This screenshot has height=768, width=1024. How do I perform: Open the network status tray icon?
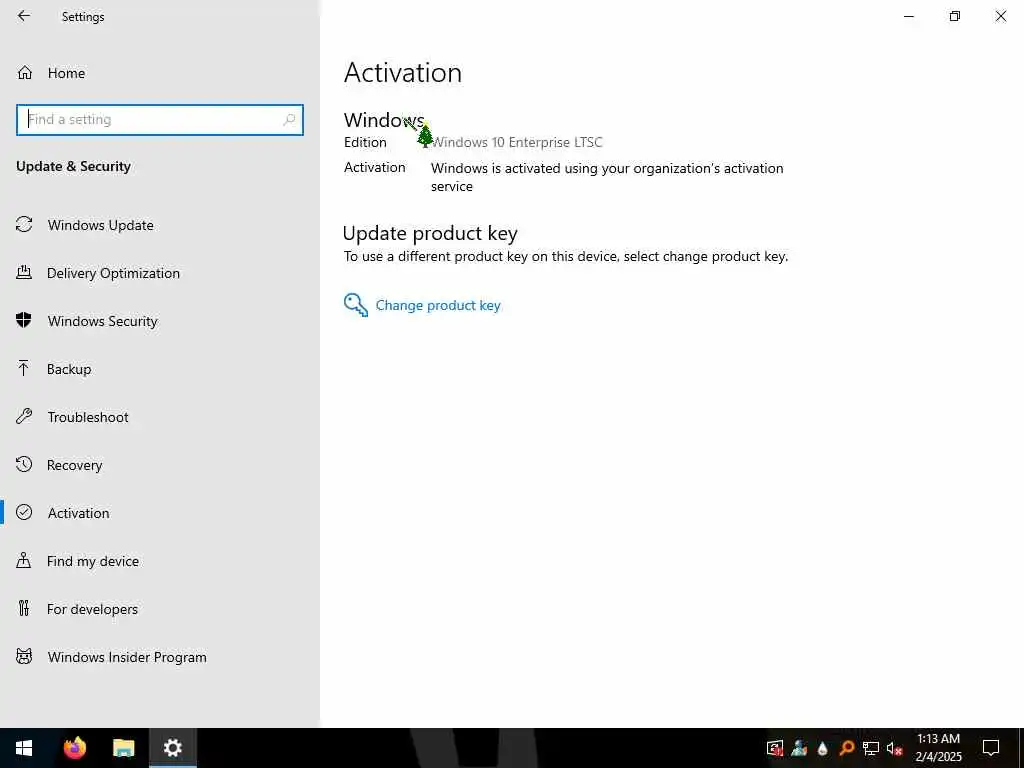[x=871, y=748]
